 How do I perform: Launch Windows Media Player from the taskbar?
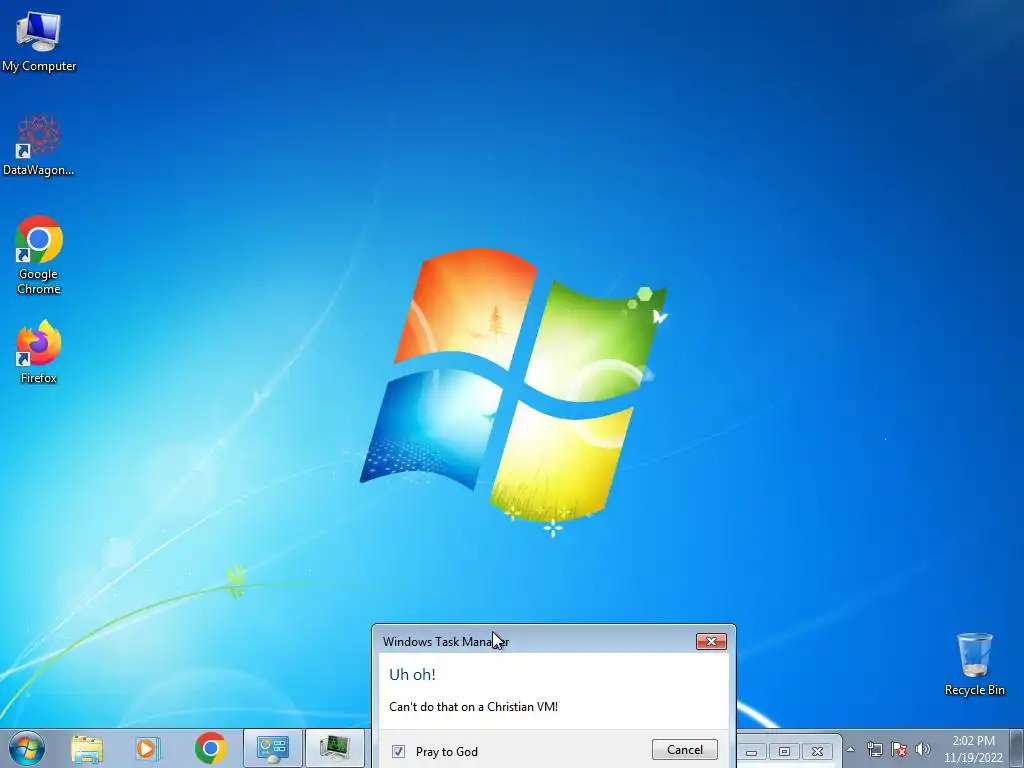tap(148, 748)
